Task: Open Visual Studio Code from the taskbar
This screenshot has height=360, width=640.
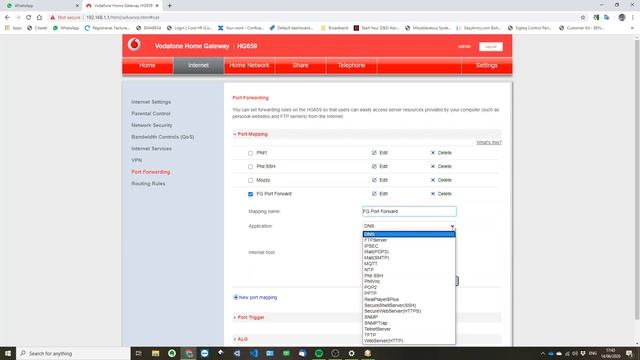Action: click(253, 353)
